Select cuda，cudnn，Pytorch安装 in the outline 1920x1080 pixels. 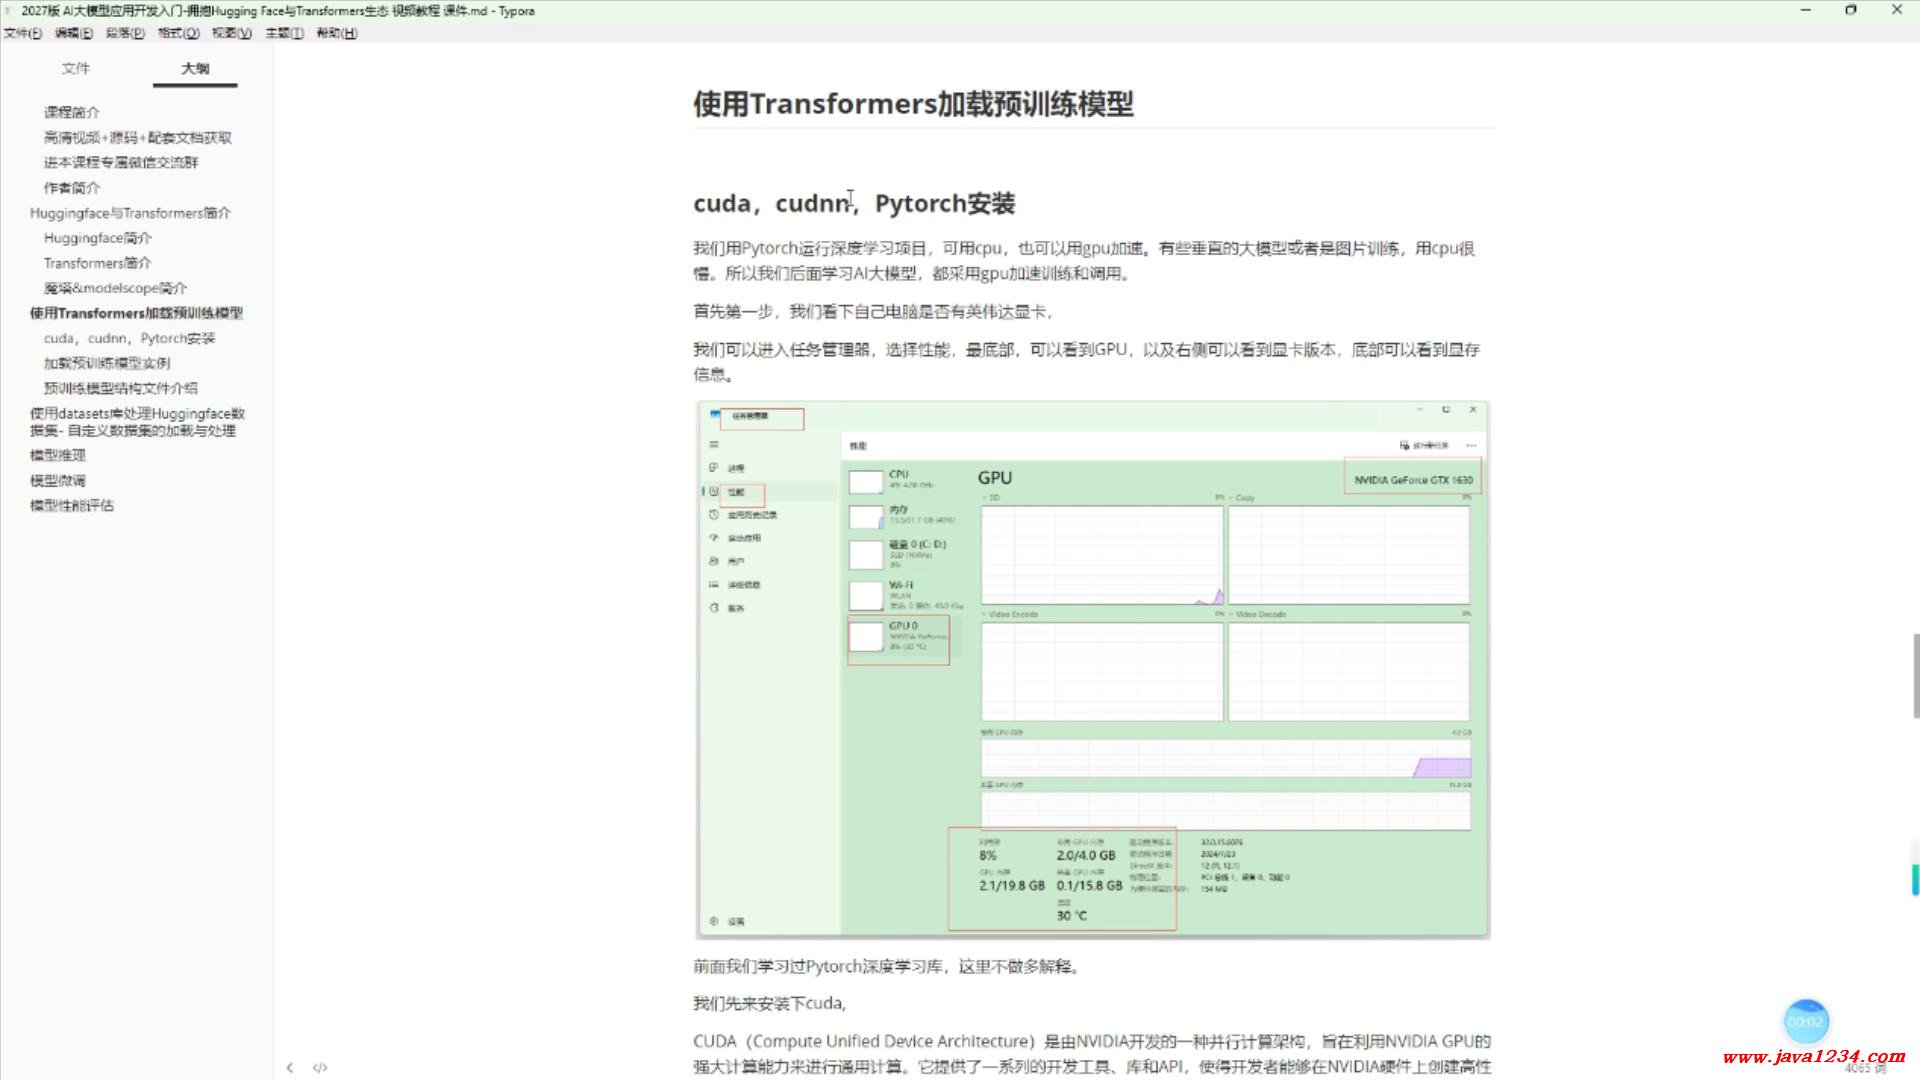[128, 338]
